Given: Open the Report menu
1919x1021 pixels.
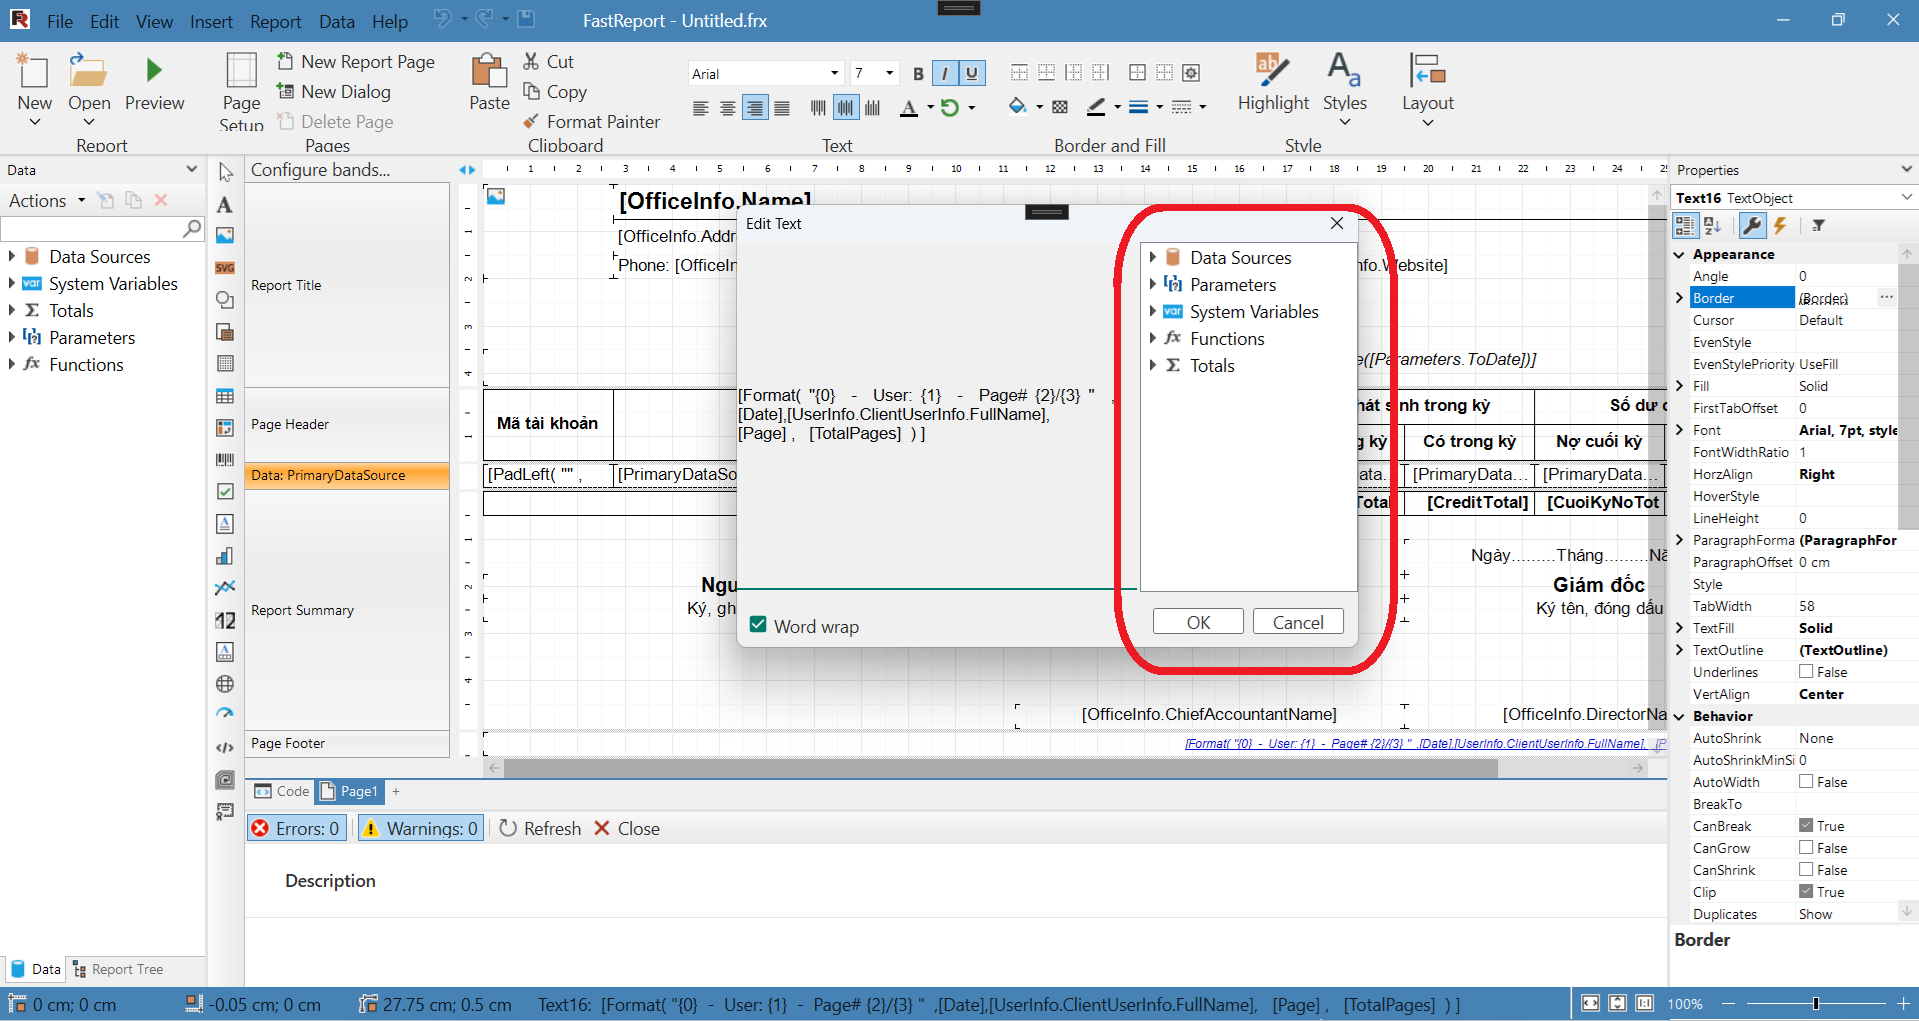Looking at the screenshot, I should tap(275, 21).
